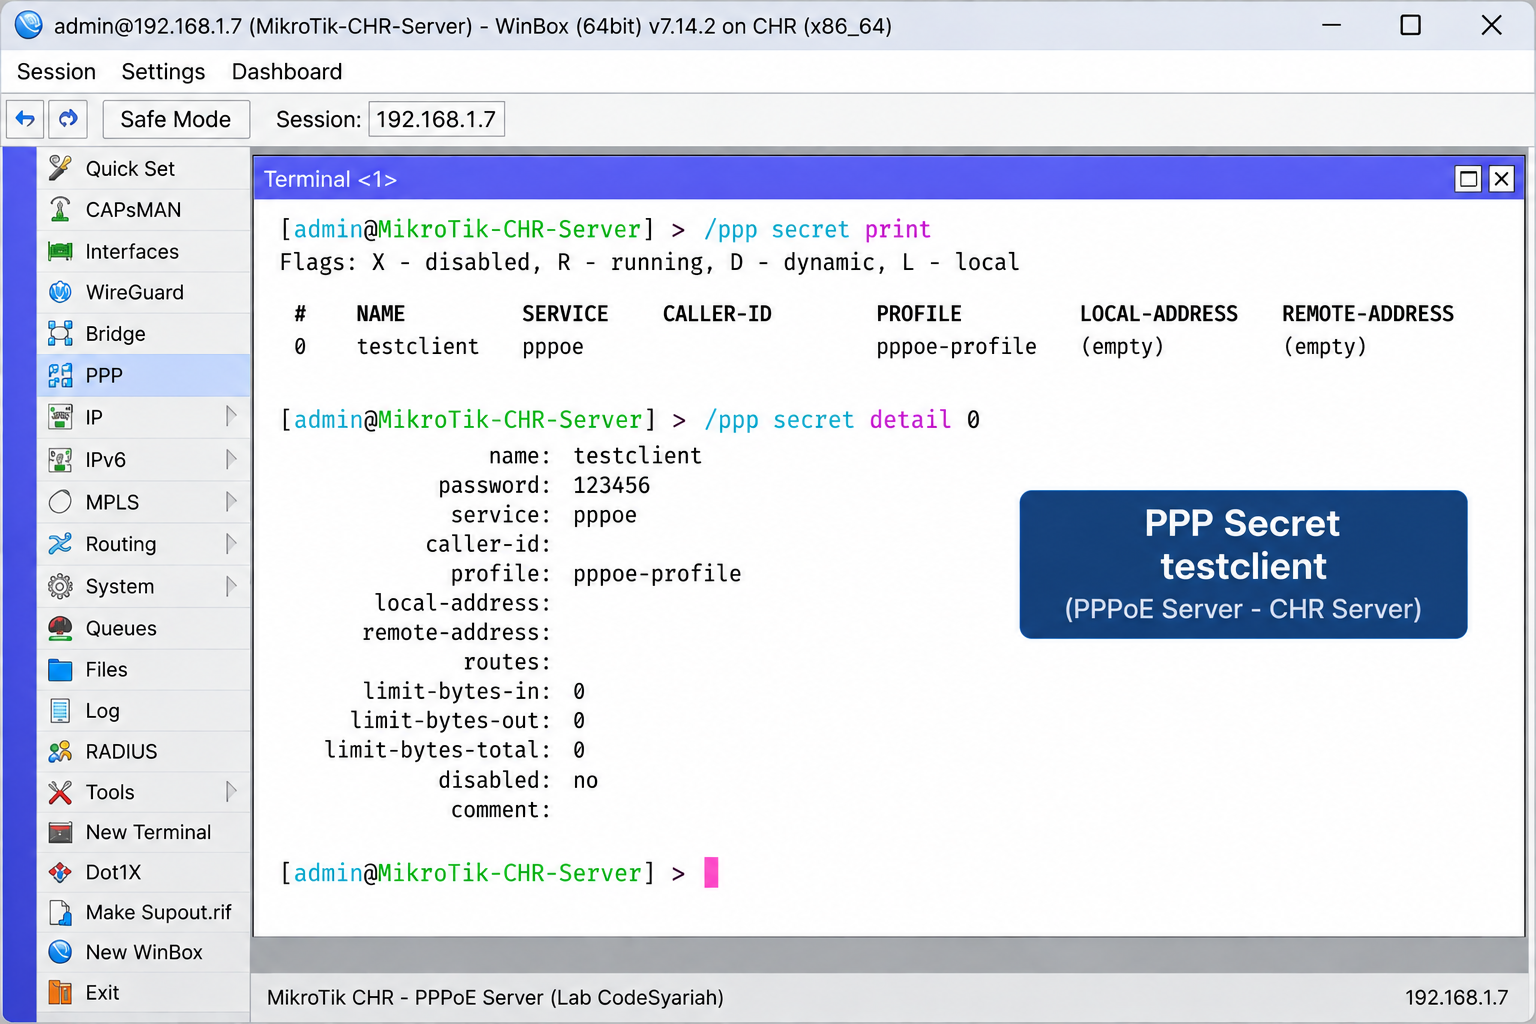Expand the MPLS submenu arrow

231,501
